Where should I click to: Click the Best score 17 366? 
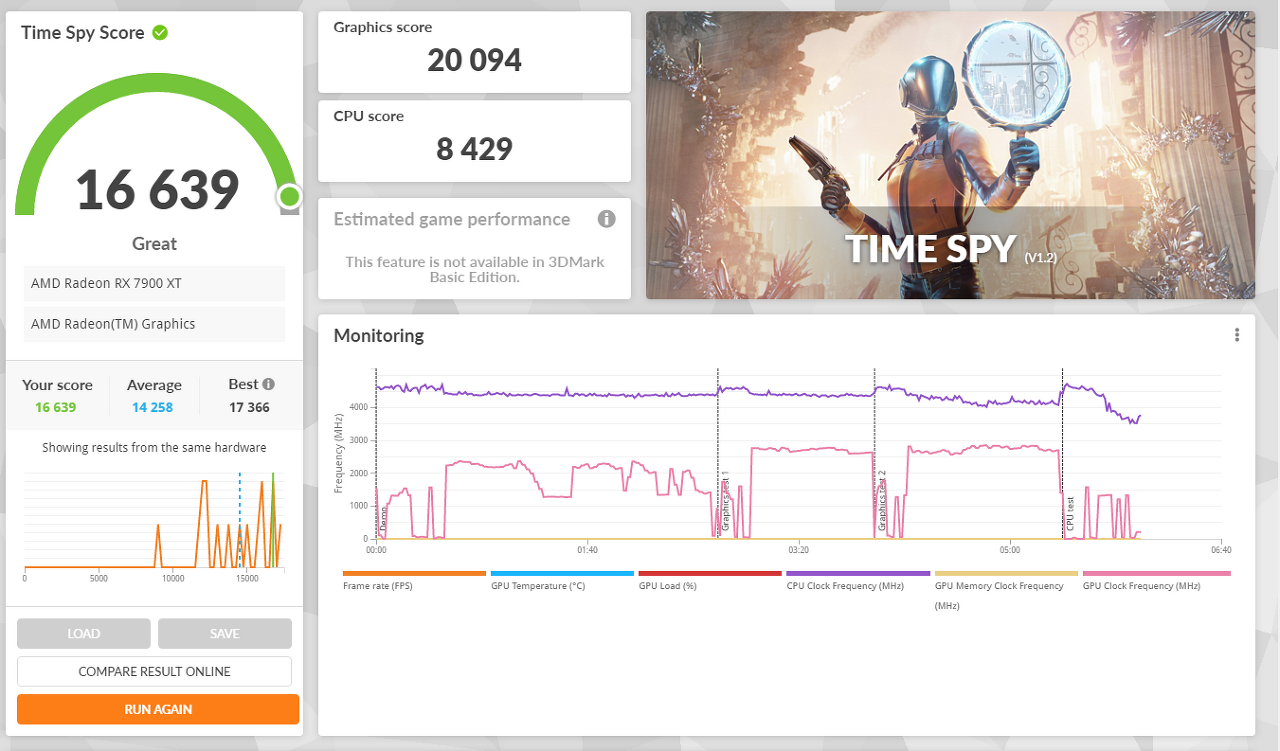click(x=249, y=407)
